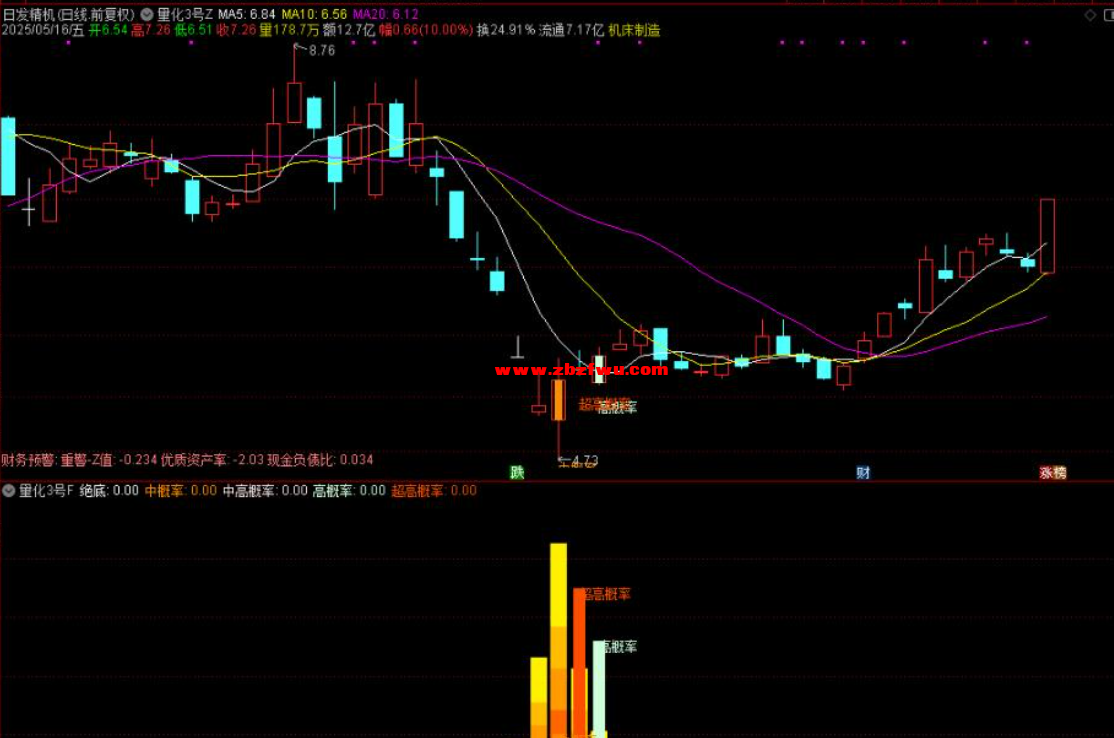Click the orange 中概率: 0.00 value

pos(181,490)
